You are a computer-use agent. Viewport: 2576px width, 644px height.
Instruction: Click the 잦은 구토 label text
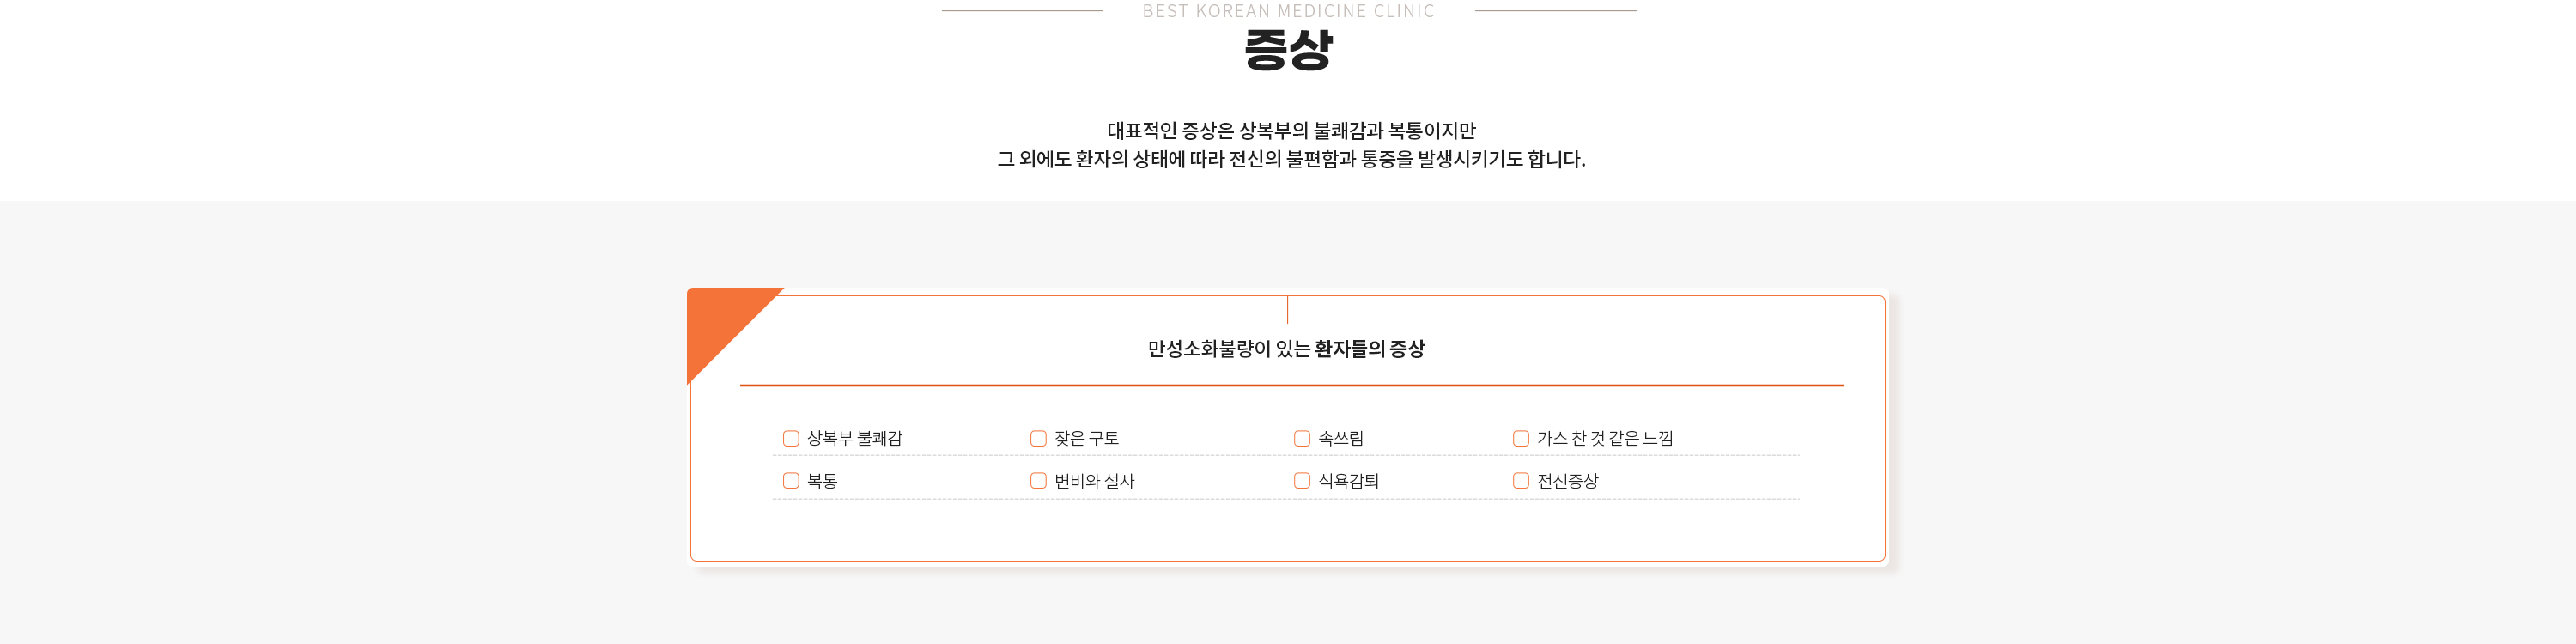(x=1086, y=438)
